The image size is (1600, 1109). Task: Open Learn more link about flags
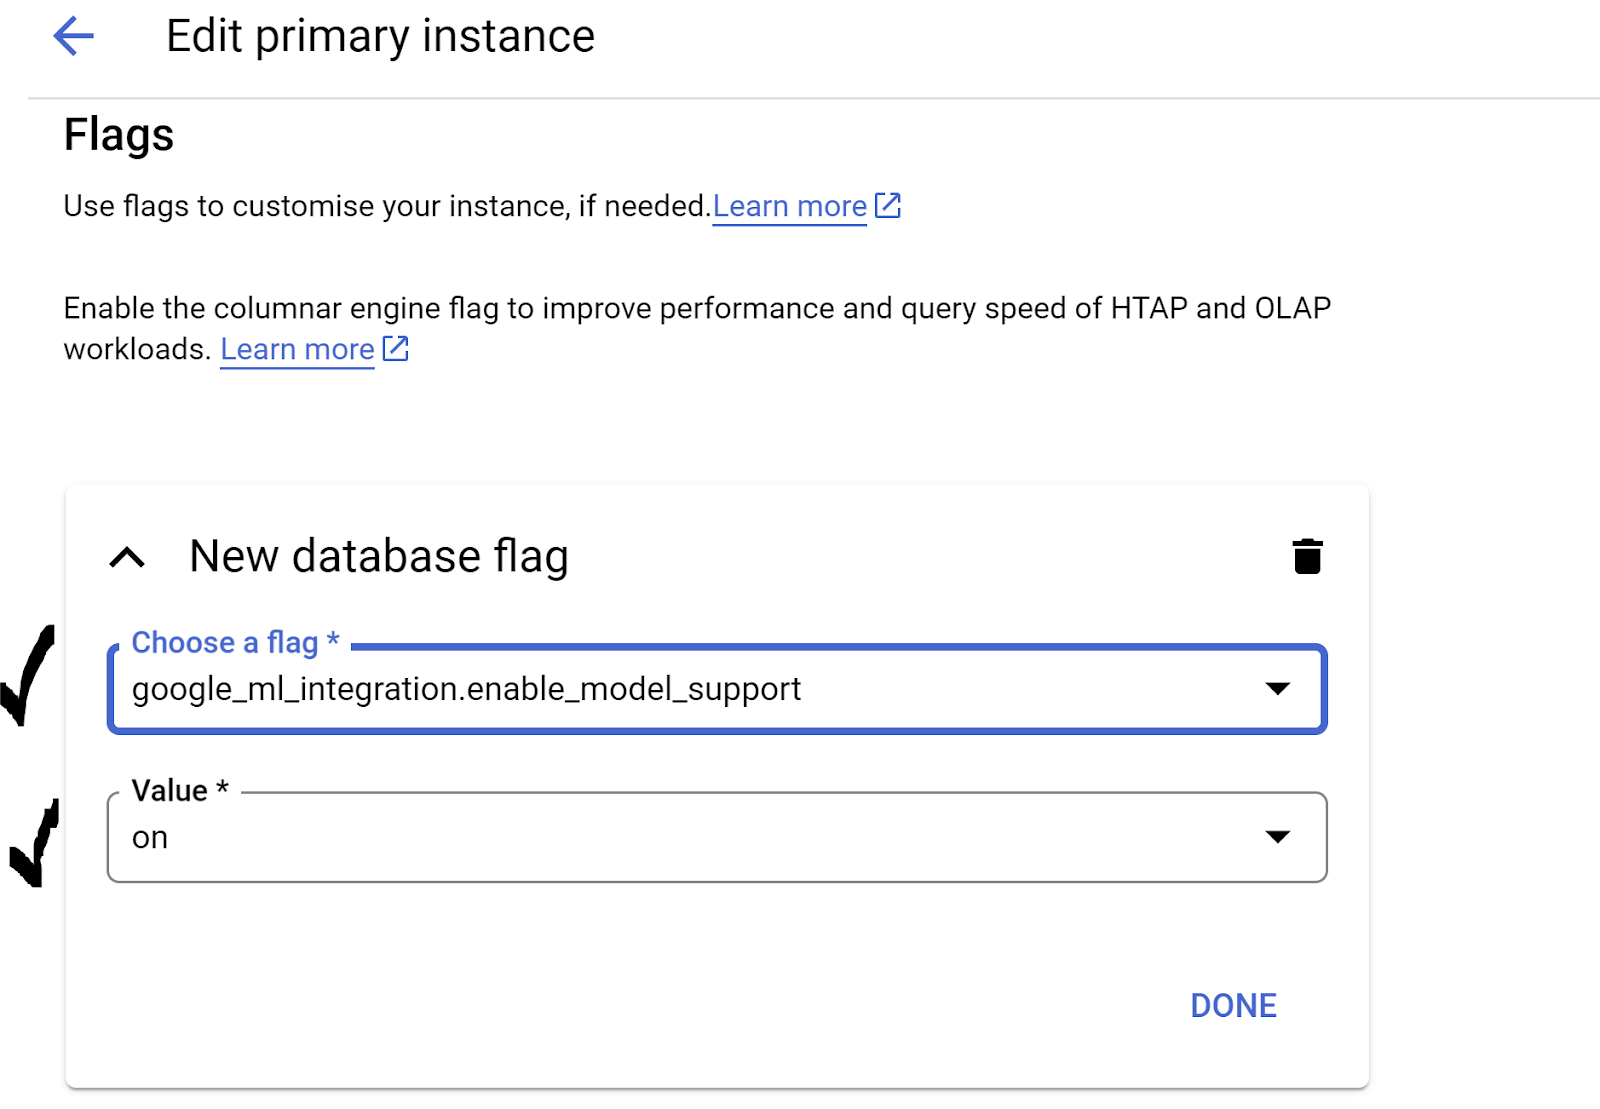click(x=789, y=206)
